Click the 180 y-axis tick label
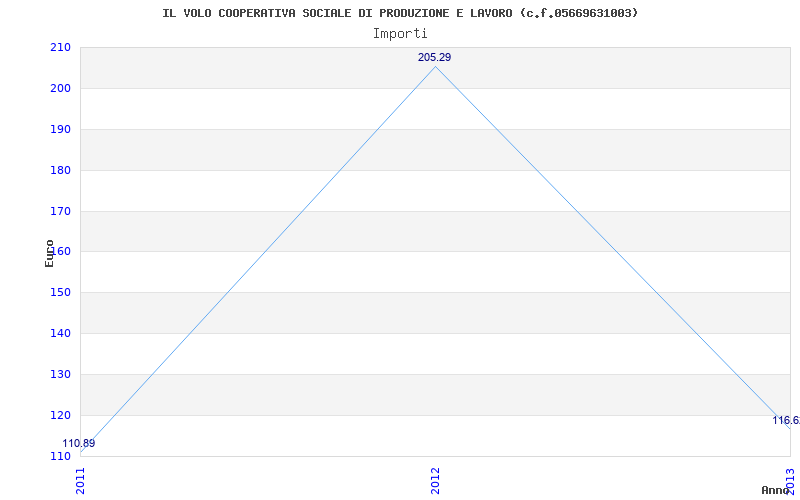The image size is (800, 500). 60,170
